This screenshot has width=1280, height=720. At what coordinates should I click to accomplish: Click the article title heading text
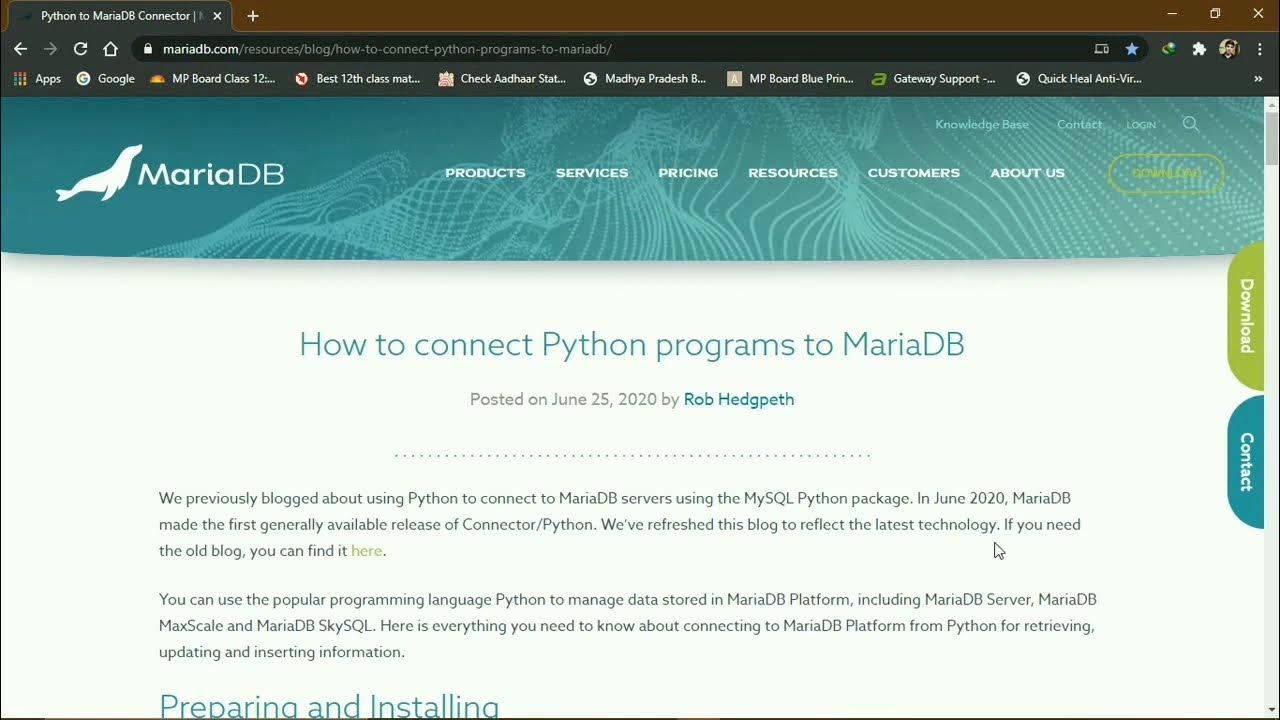[x=632, y=344]
